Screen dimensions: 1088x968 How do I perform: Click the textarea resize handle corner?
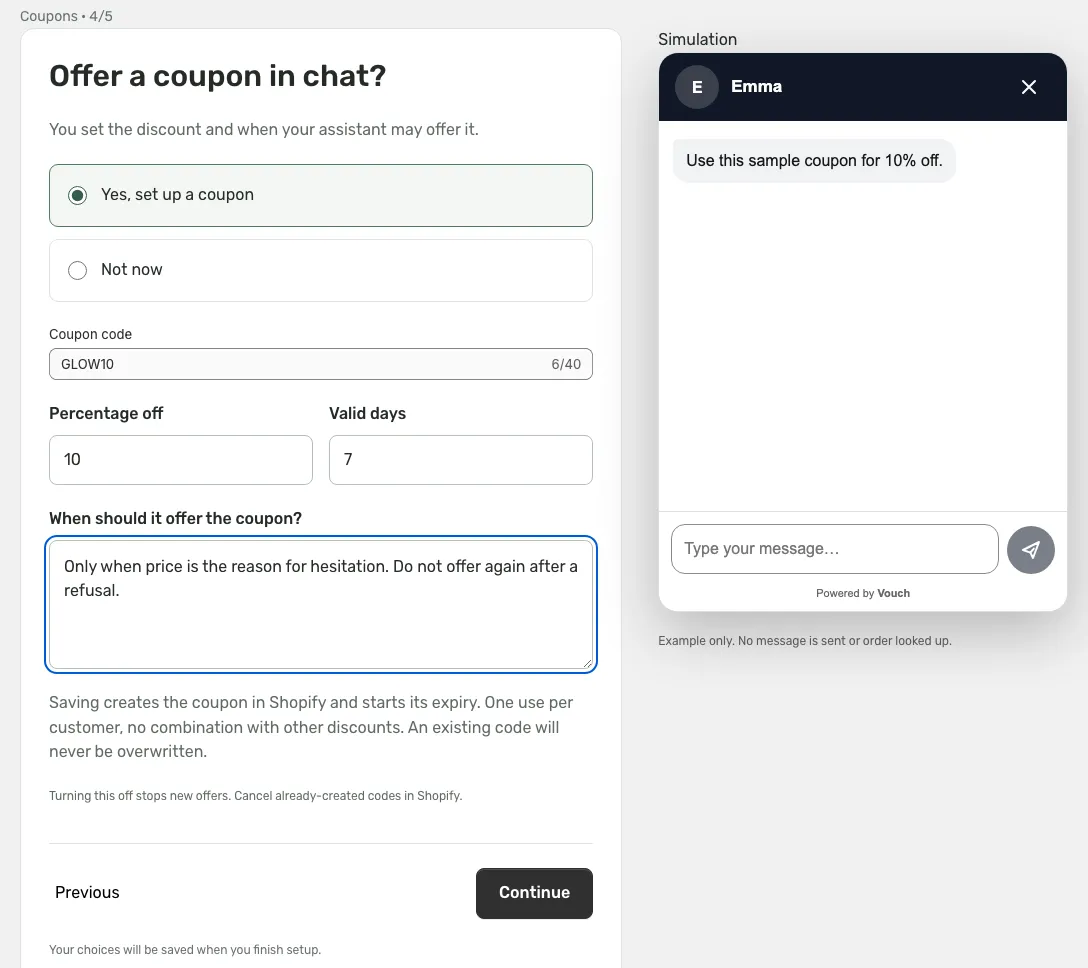point(587,663)
